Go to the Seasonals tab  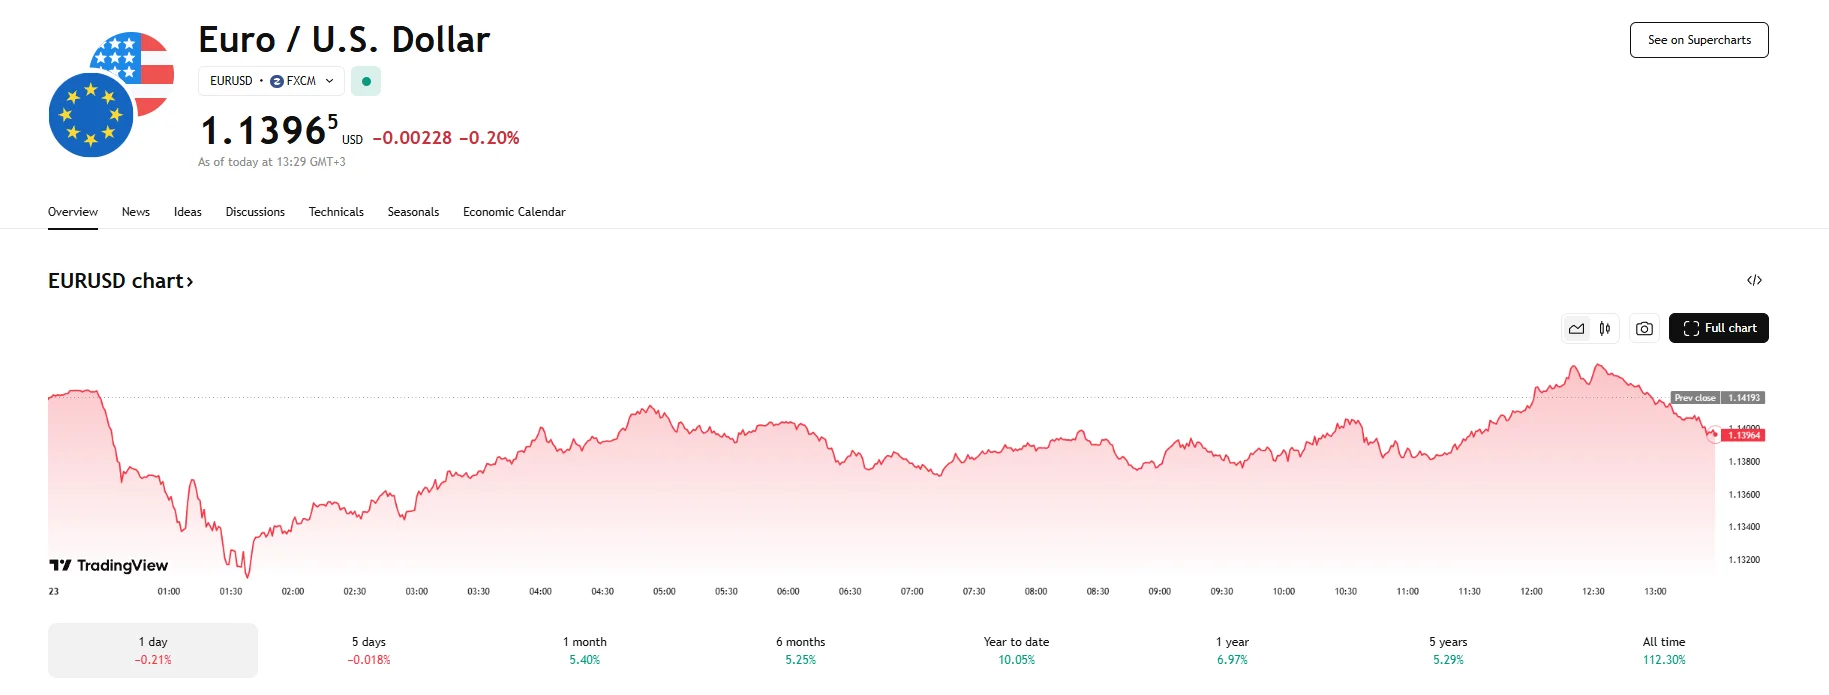click(x=413, y=212)
